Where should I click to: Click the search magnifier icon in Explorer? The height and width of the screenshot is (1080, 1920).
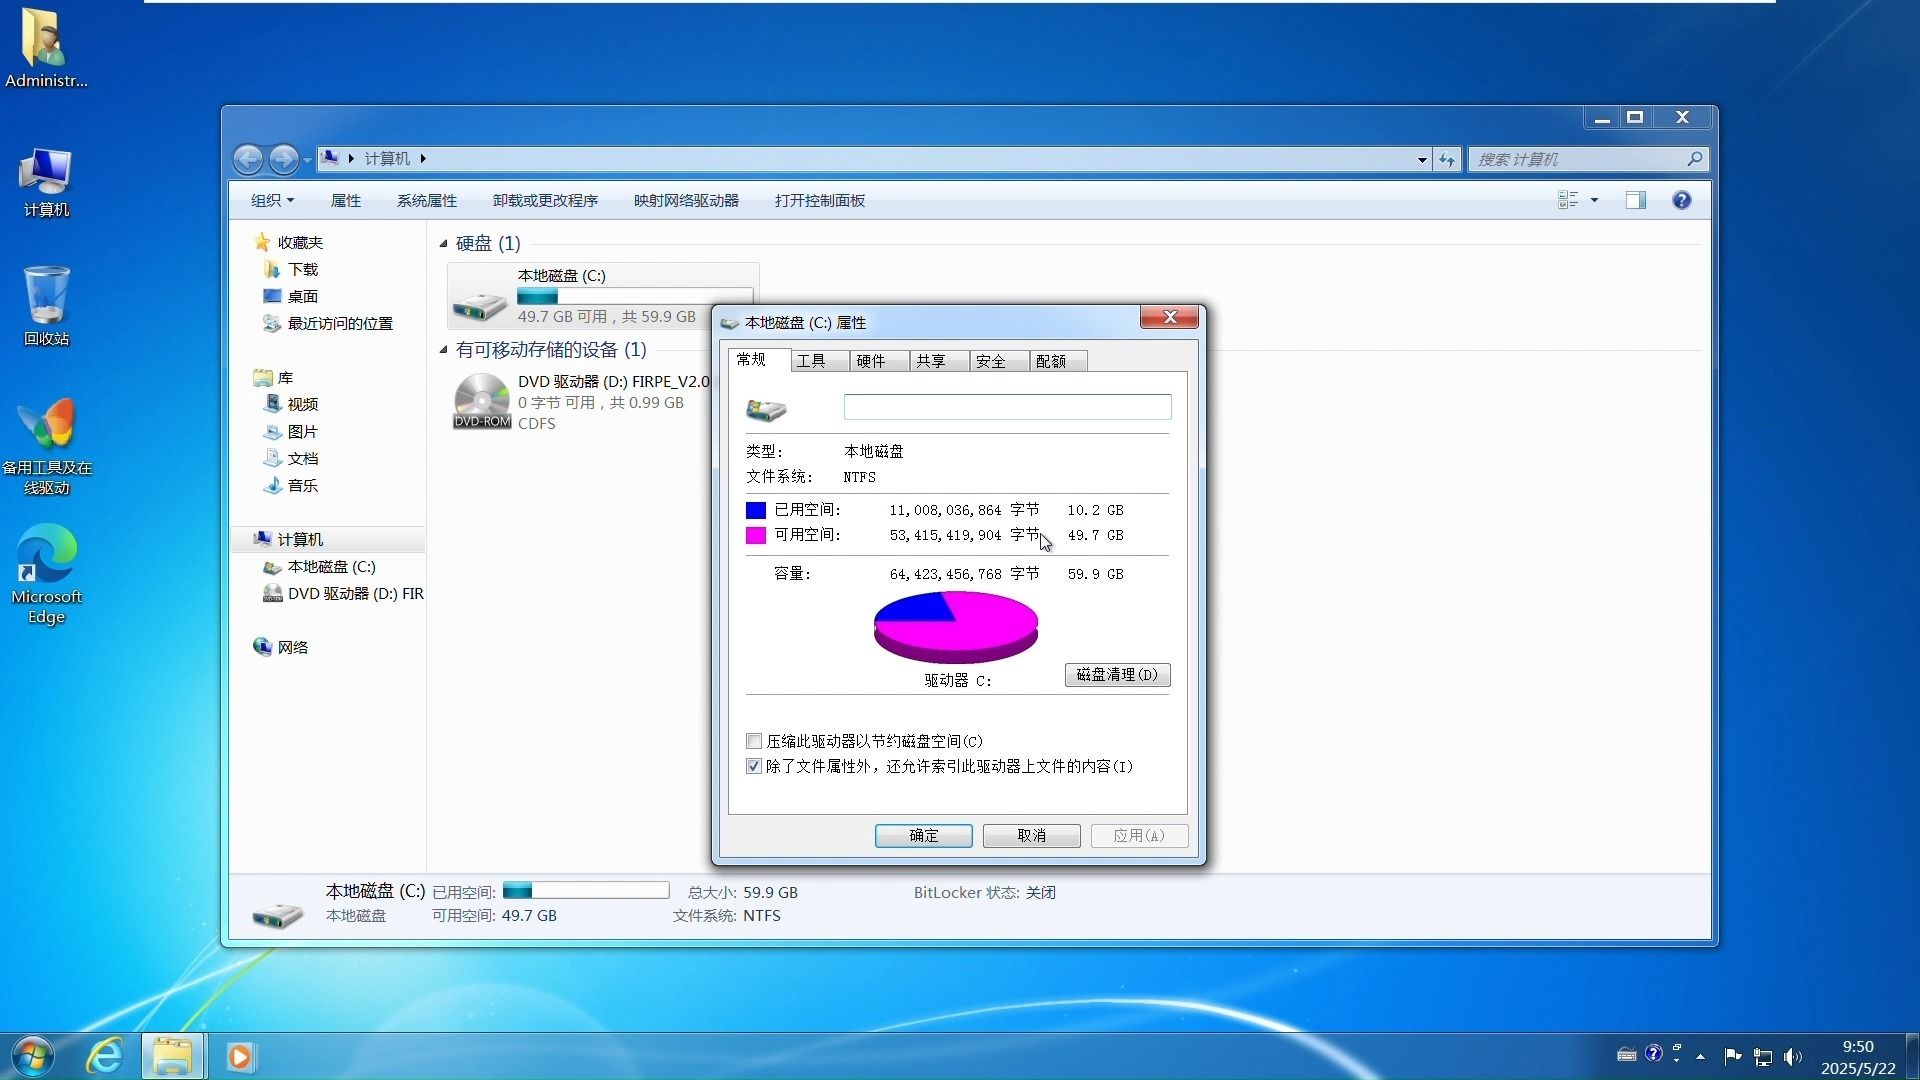(x=1694, y=159)
